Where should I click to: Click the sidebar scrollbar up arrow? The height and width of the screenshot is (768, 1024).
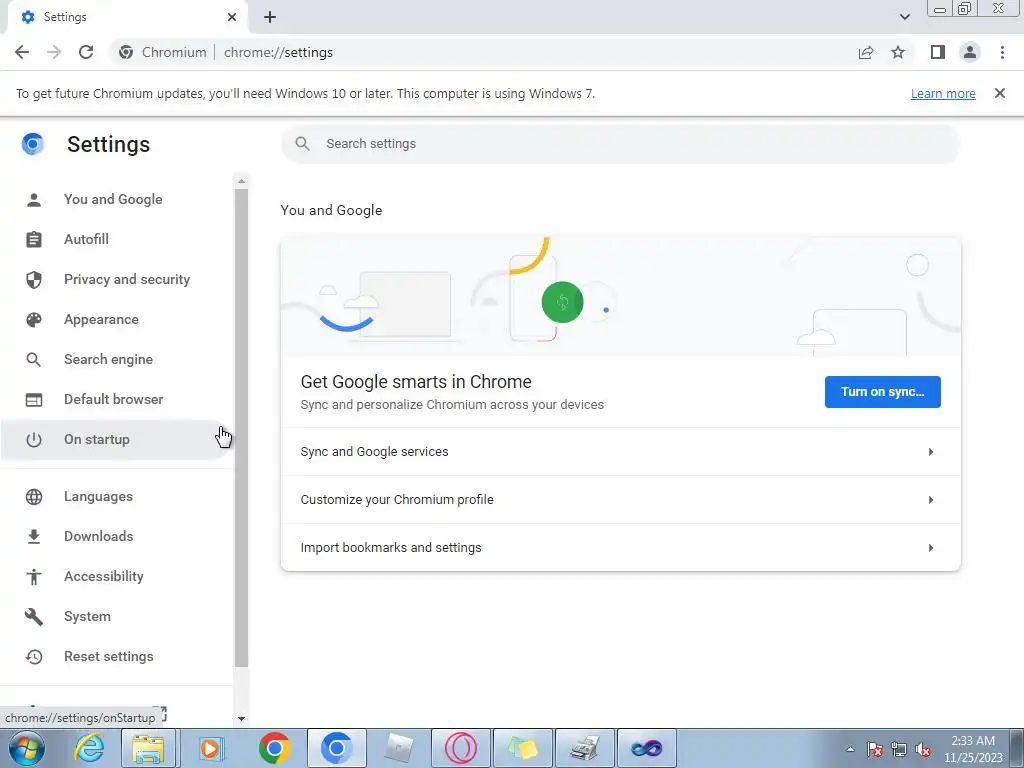pos(241,181)
